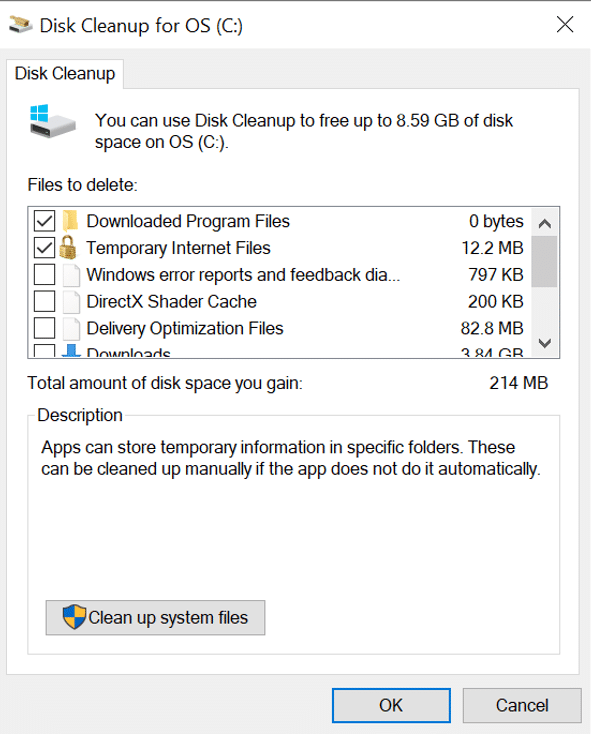The width and height of the screenshot is (591, 734).
Task: Click the file icon for Delivery Optimization Files
Action: (x=71, y=328)
